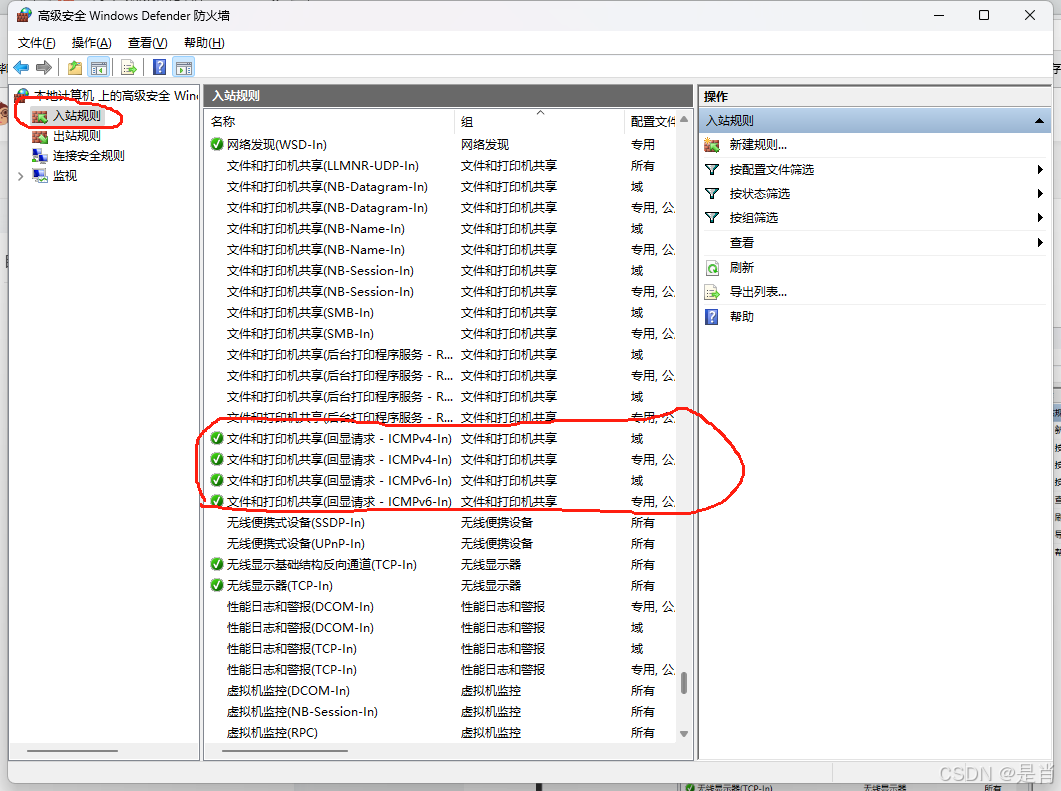Toggle the show/hide action pane icon
Screen dimensions: 1061x791
[184, 68]
